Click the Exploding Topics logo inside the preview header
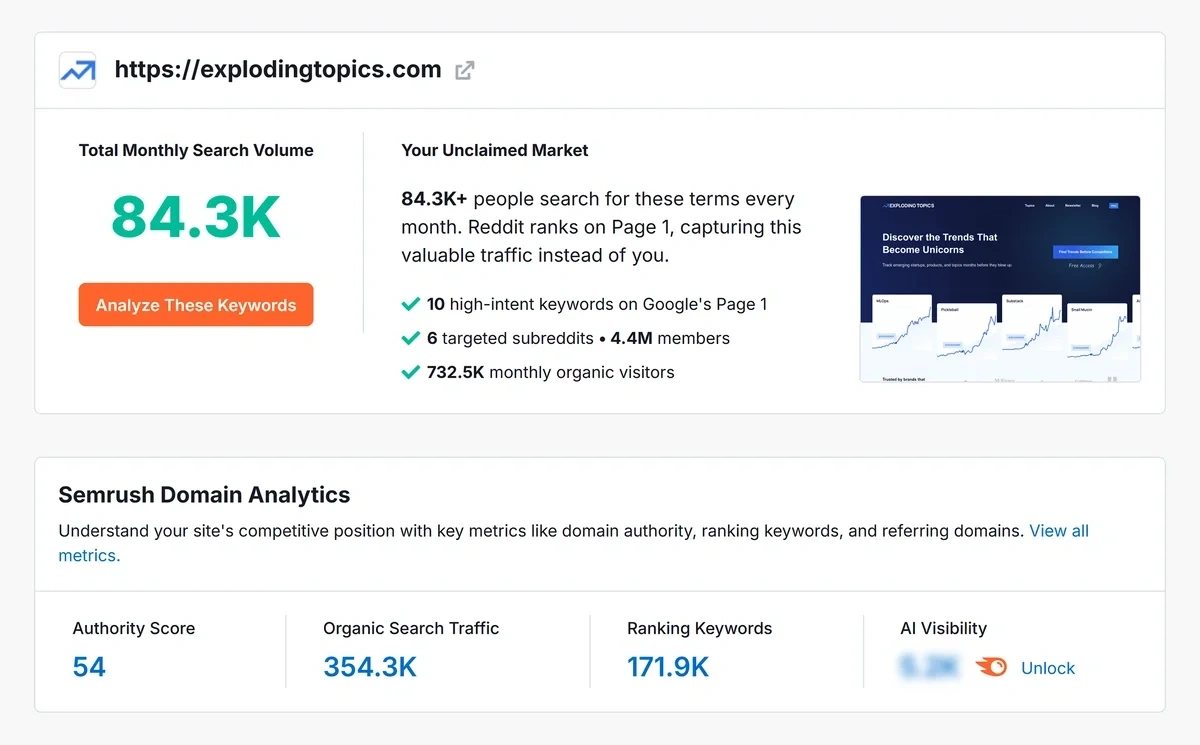This screenshot has width=1200, height=745. (x=908, y=205)
